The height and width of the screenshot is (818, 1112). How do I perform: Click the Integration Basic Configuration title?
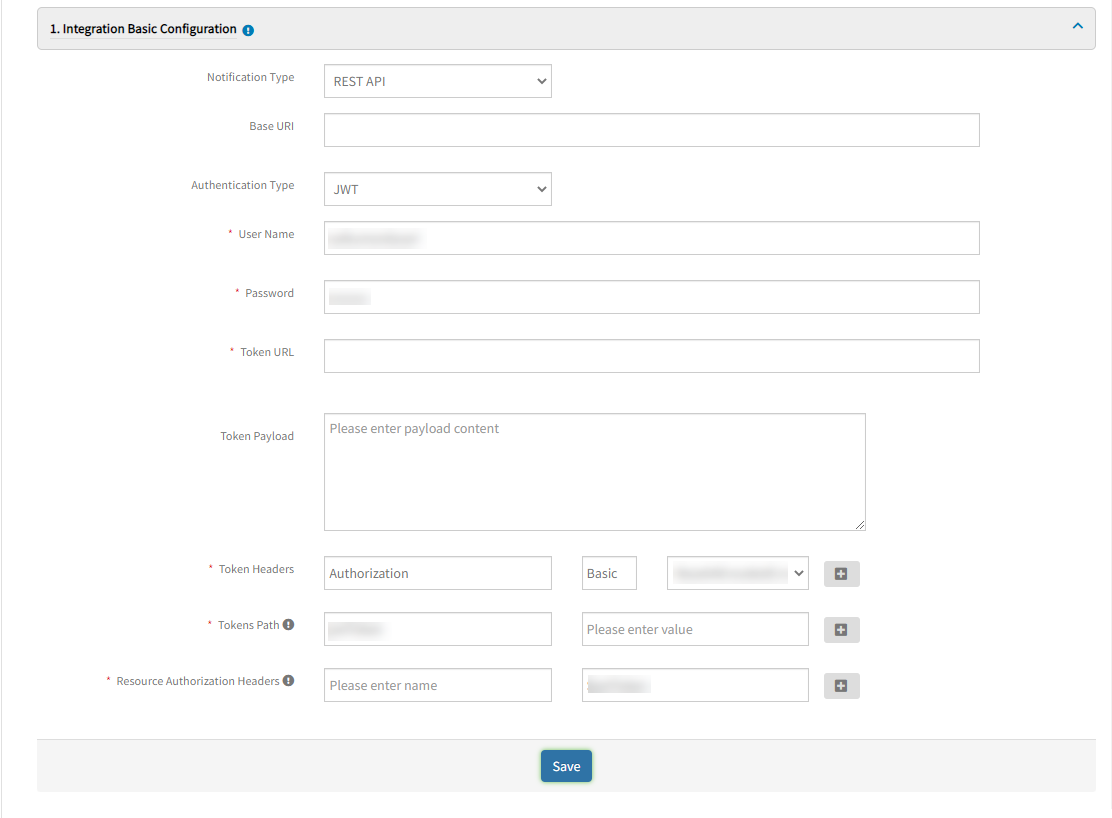coord(143,29)
